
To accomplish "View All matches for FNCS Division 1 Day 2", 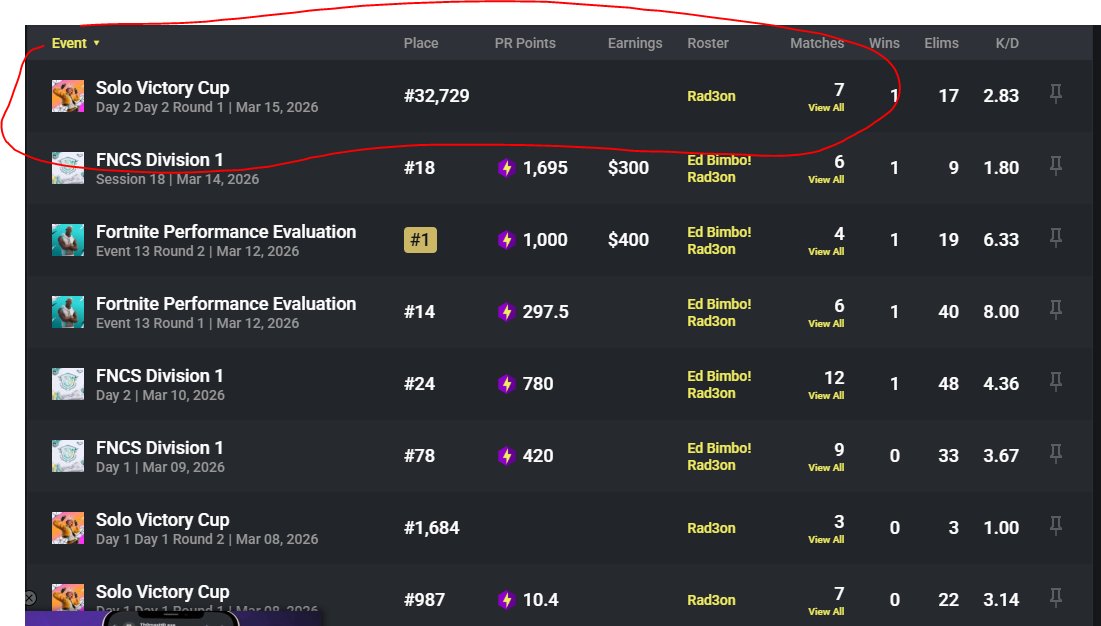I will point(826,395).
